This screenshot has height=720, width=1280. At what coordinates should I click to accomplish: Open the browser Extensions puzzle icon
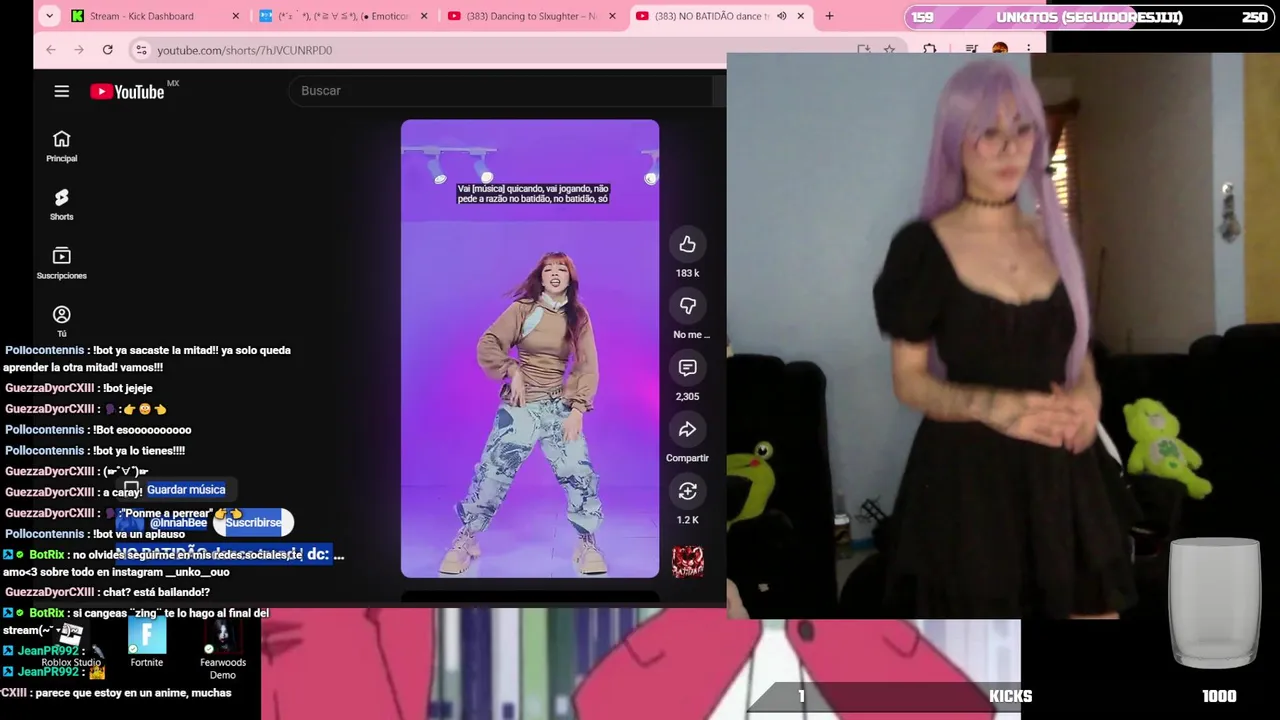(x=930, y=49)
